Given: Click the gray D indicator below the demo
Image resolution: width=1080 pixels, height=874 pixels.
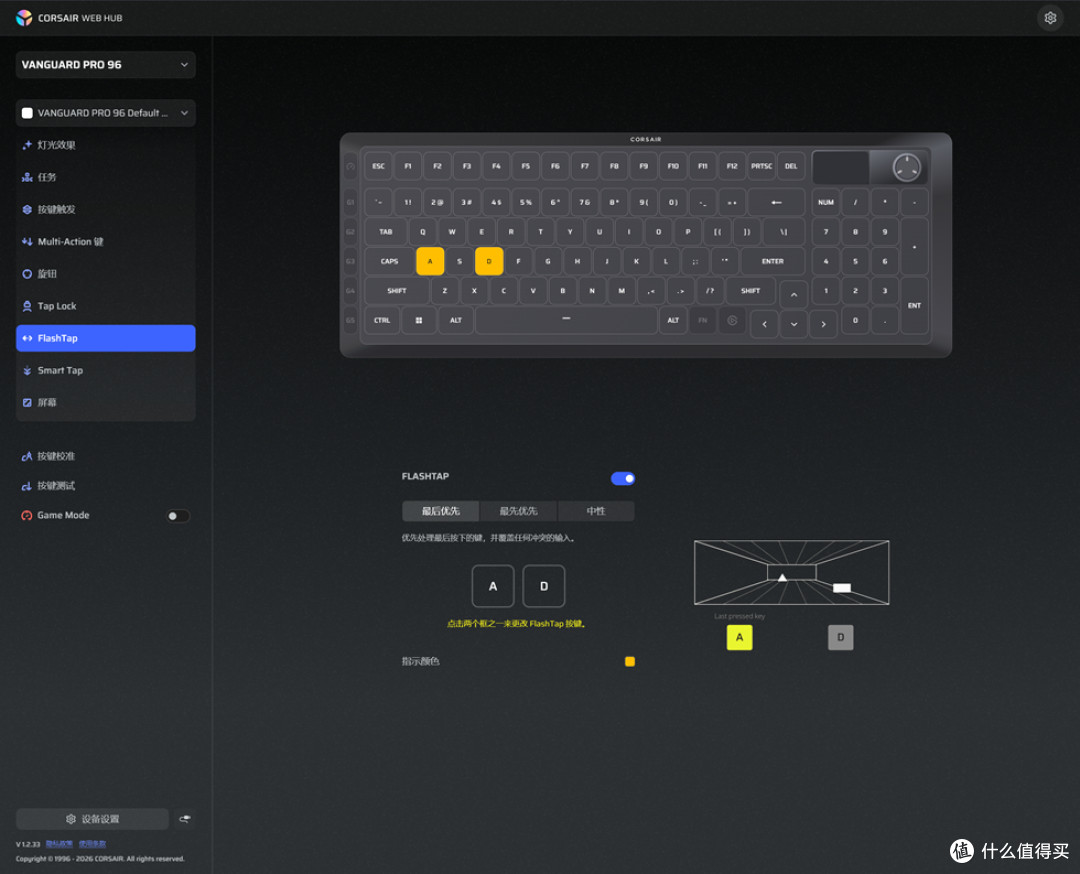Looking at the screenshot, I should point(840,638).
